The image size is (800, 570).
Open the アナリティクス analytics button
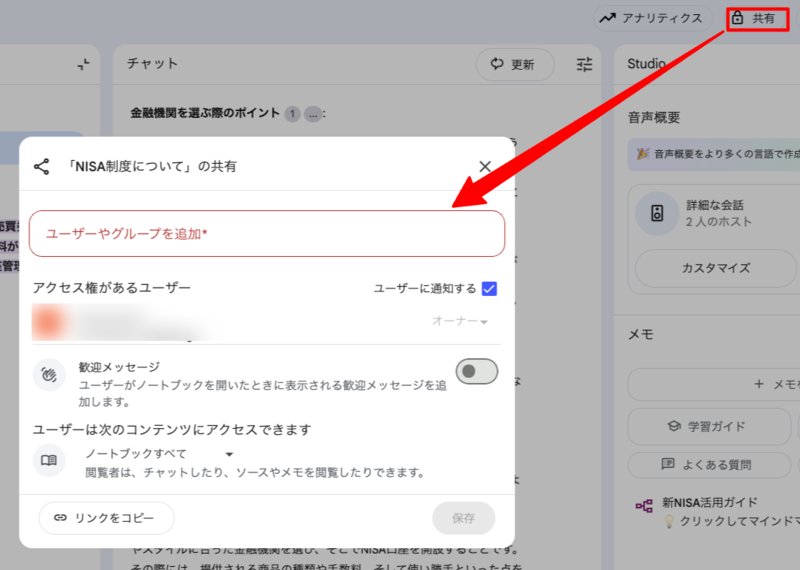[653, 18]
